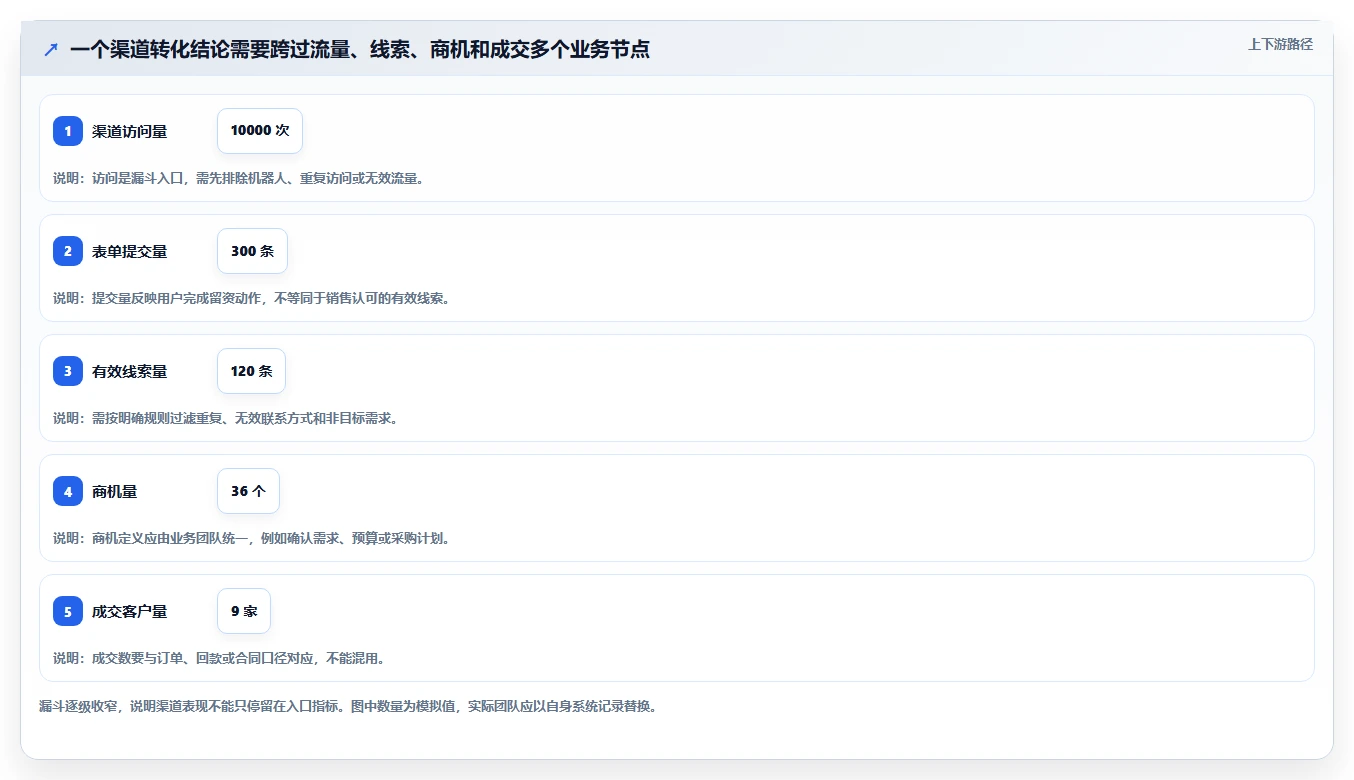Click the step 5 number badge
The image size is (1354, 780).
pos(68,611)
